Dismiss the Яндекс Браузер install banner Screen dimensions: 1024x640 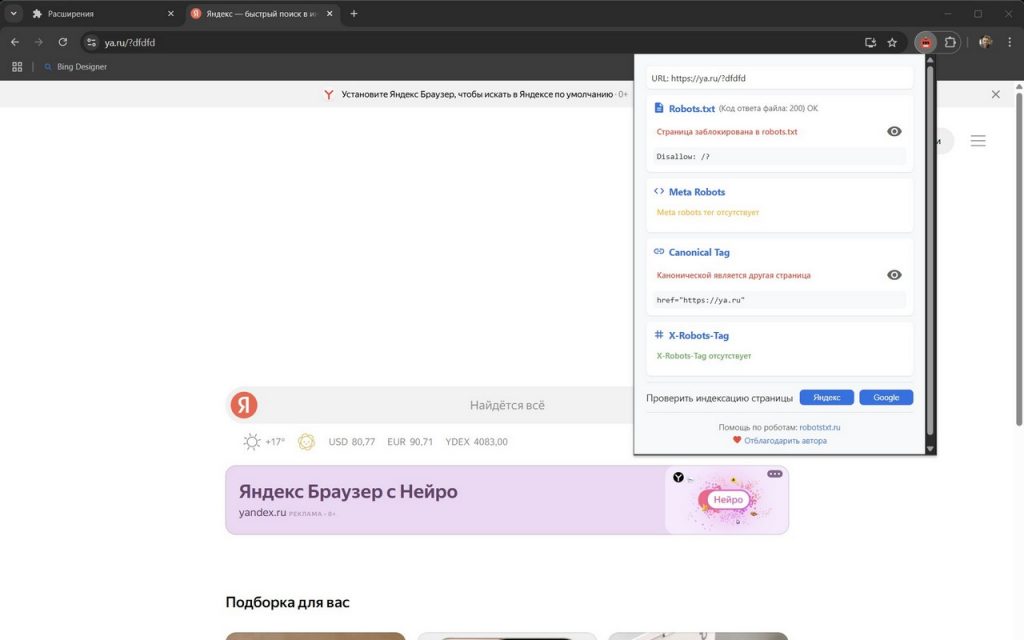[x=995, y=94]
